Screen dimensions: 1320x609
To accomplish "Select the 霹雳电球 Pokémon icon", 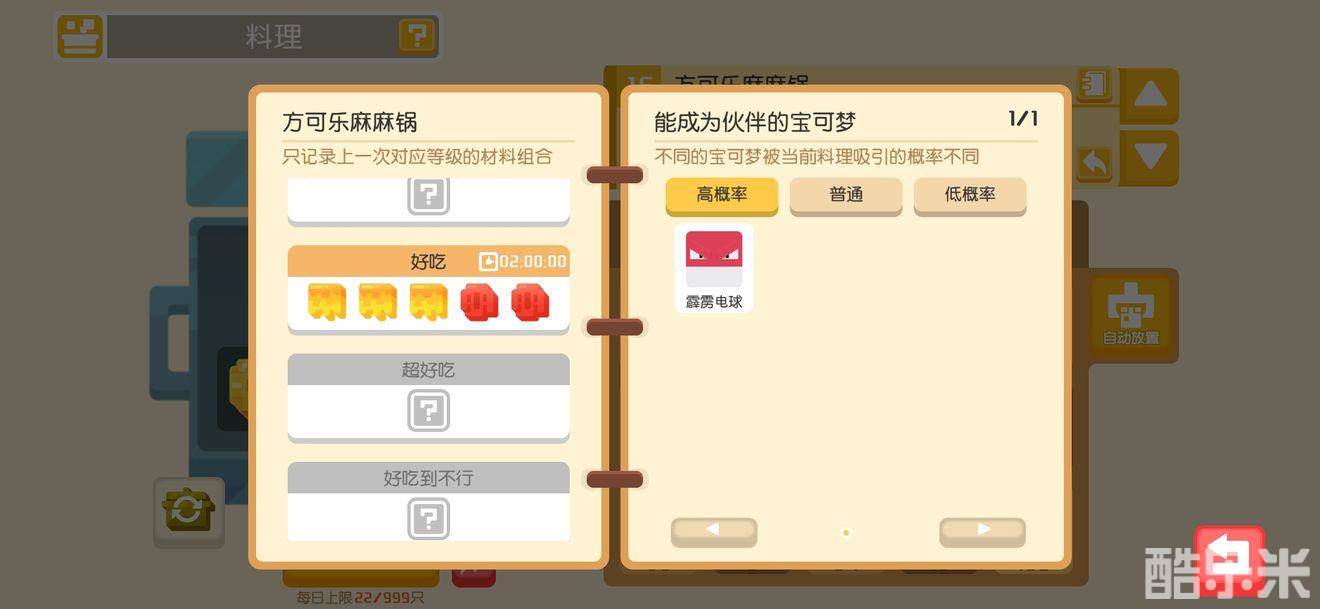I will pyautogui.click(x=714, y=268).
